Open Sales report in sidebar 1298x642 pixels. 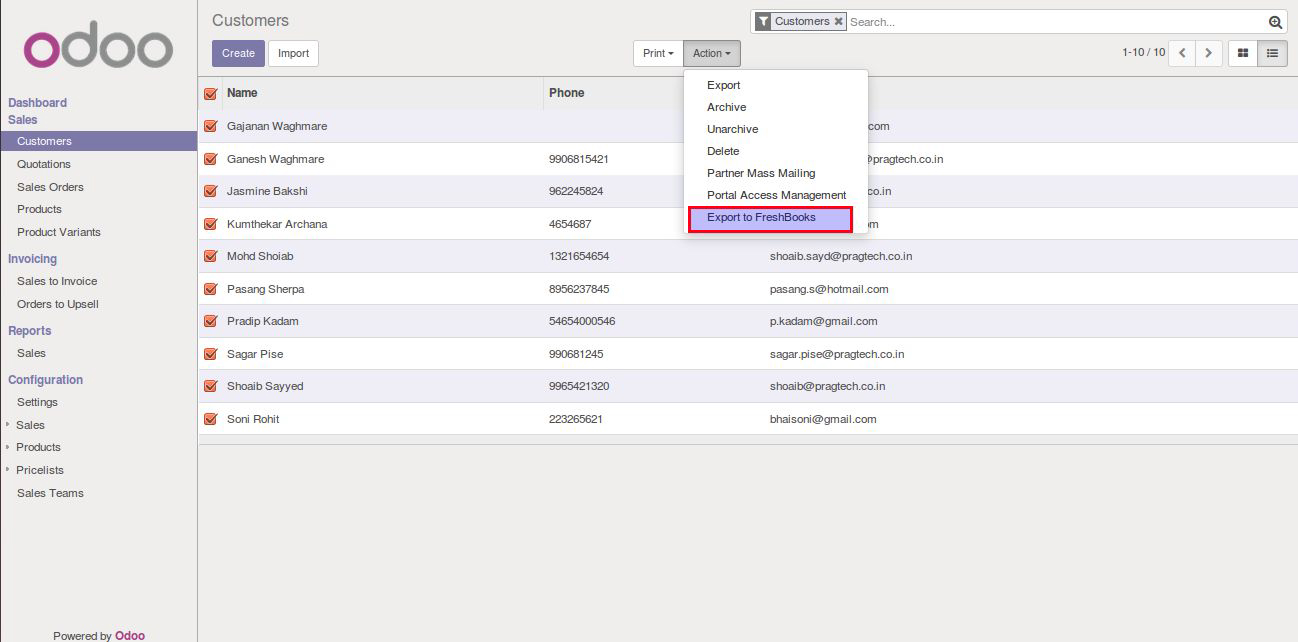31,353
